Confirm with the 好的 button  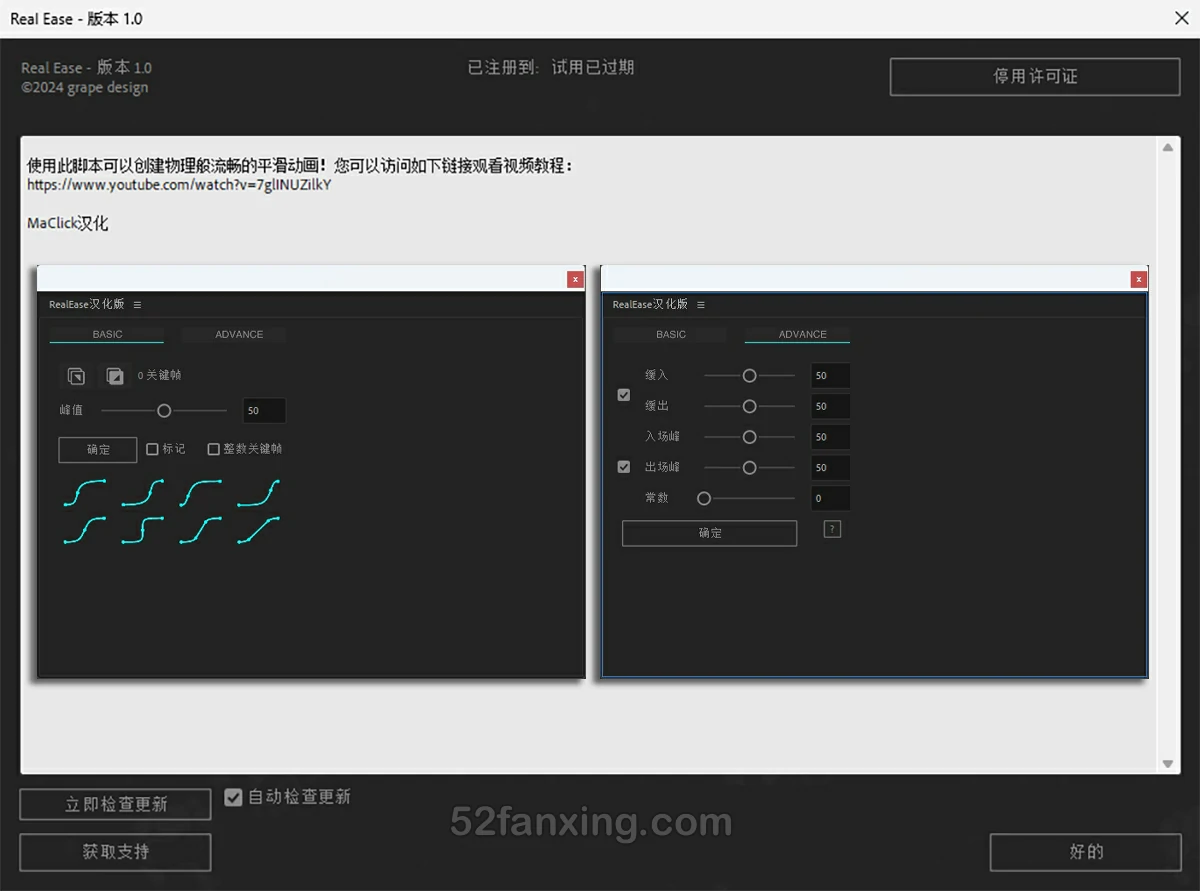pyautogui.click(x=1086, y=852)
